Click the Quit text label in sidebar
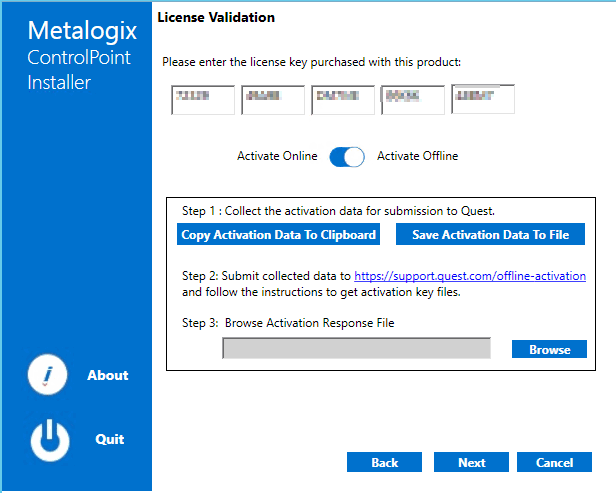616x493 pixels. point(109,439)
